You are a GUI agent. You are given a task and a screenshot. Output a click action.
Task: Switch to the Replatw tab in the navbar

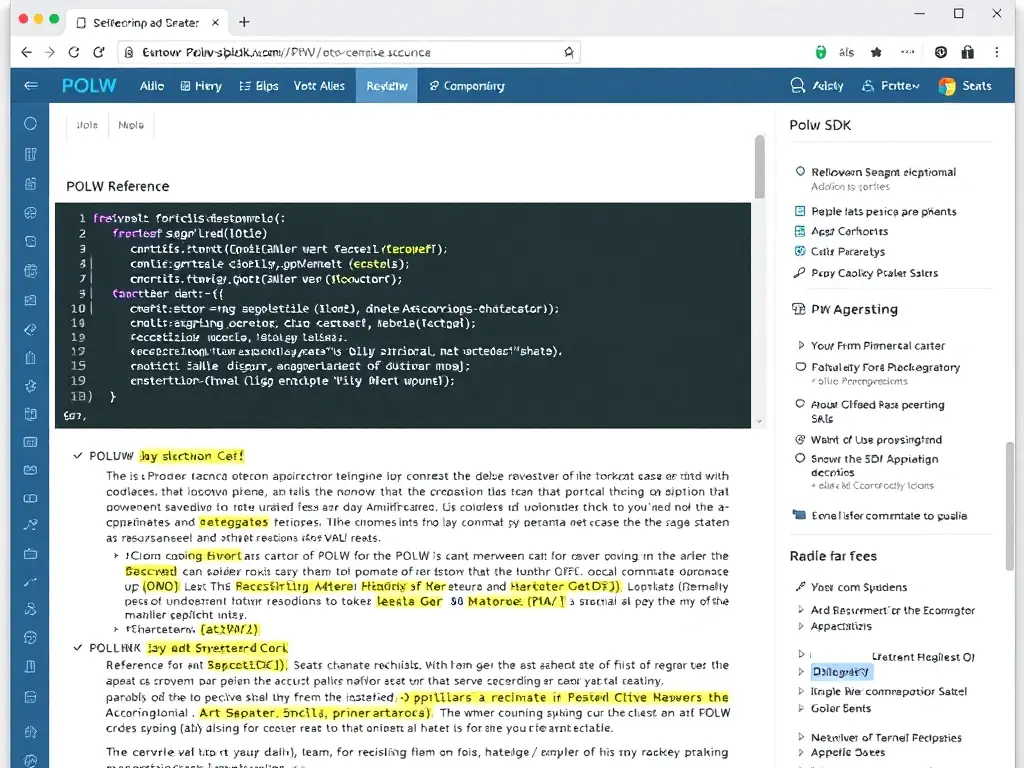[387, 86]
